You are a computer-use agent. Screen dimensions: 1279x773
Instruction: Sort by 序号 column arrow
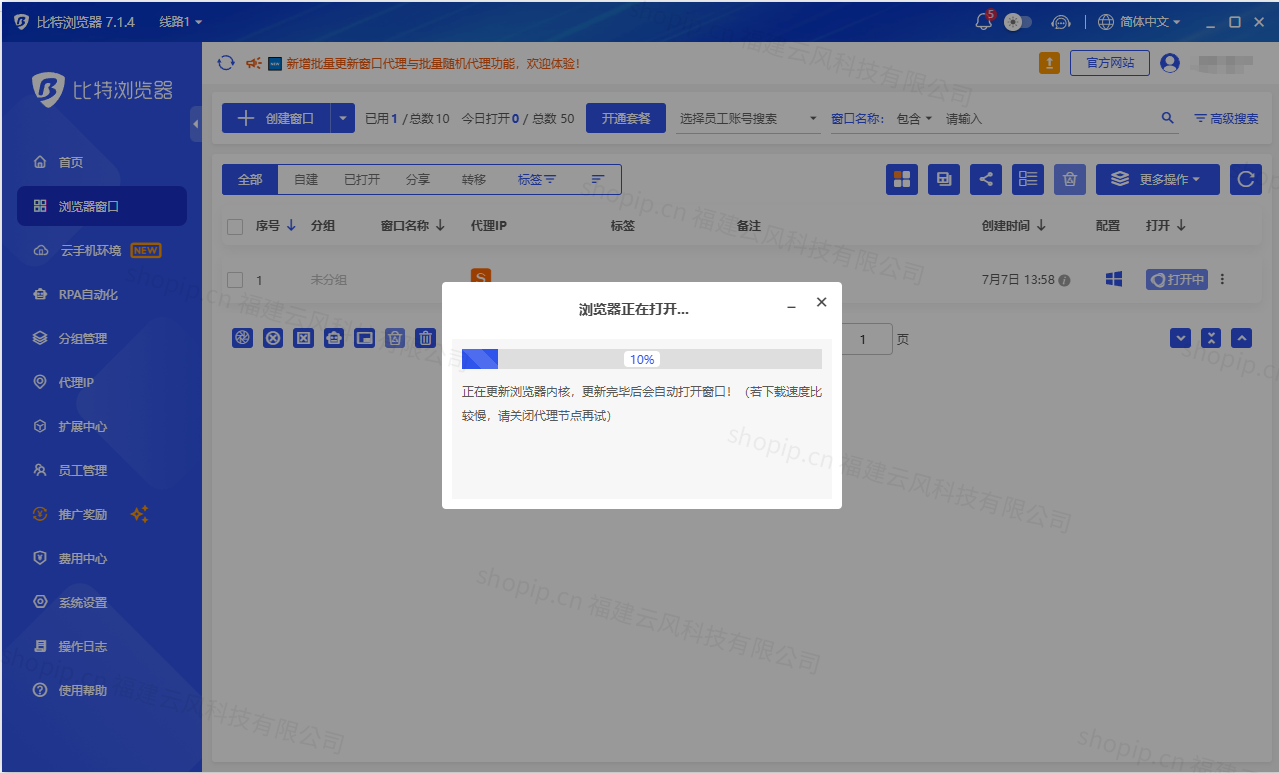291,226
